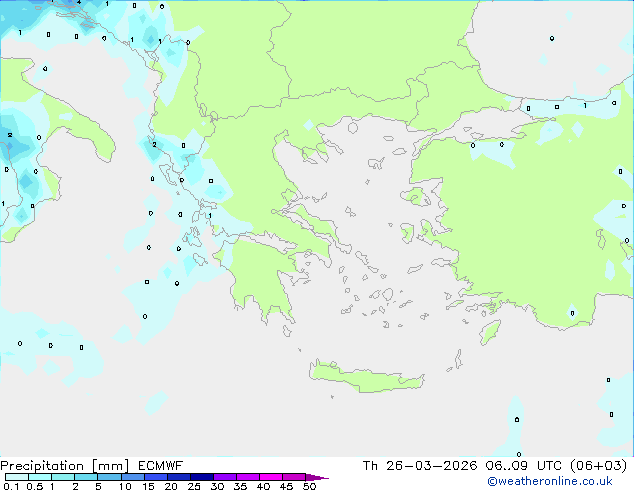
Task: Click the "25" legend scale label
Action: click(x=194, y=486)
